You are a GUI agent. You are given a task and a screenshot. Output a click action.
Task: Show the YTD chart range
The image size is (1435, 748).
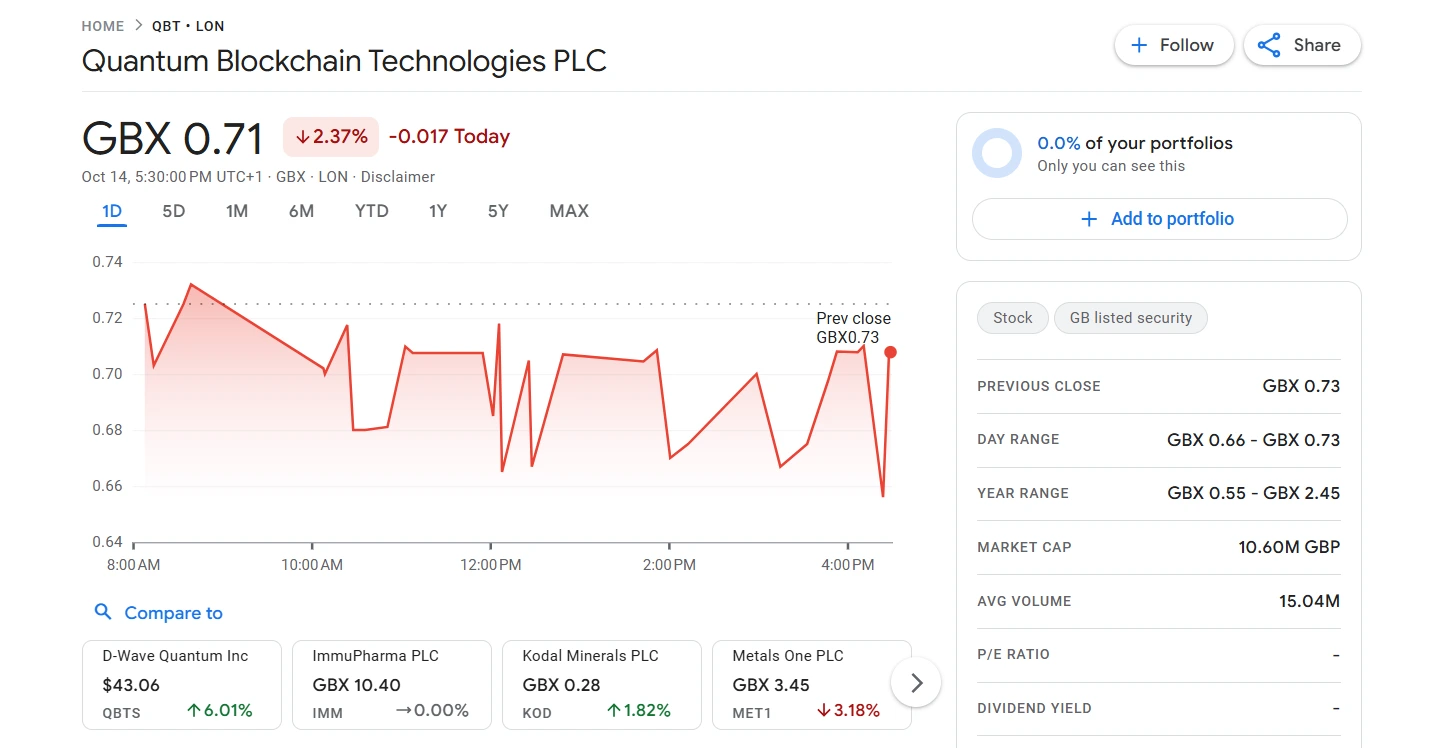[371, 211]
